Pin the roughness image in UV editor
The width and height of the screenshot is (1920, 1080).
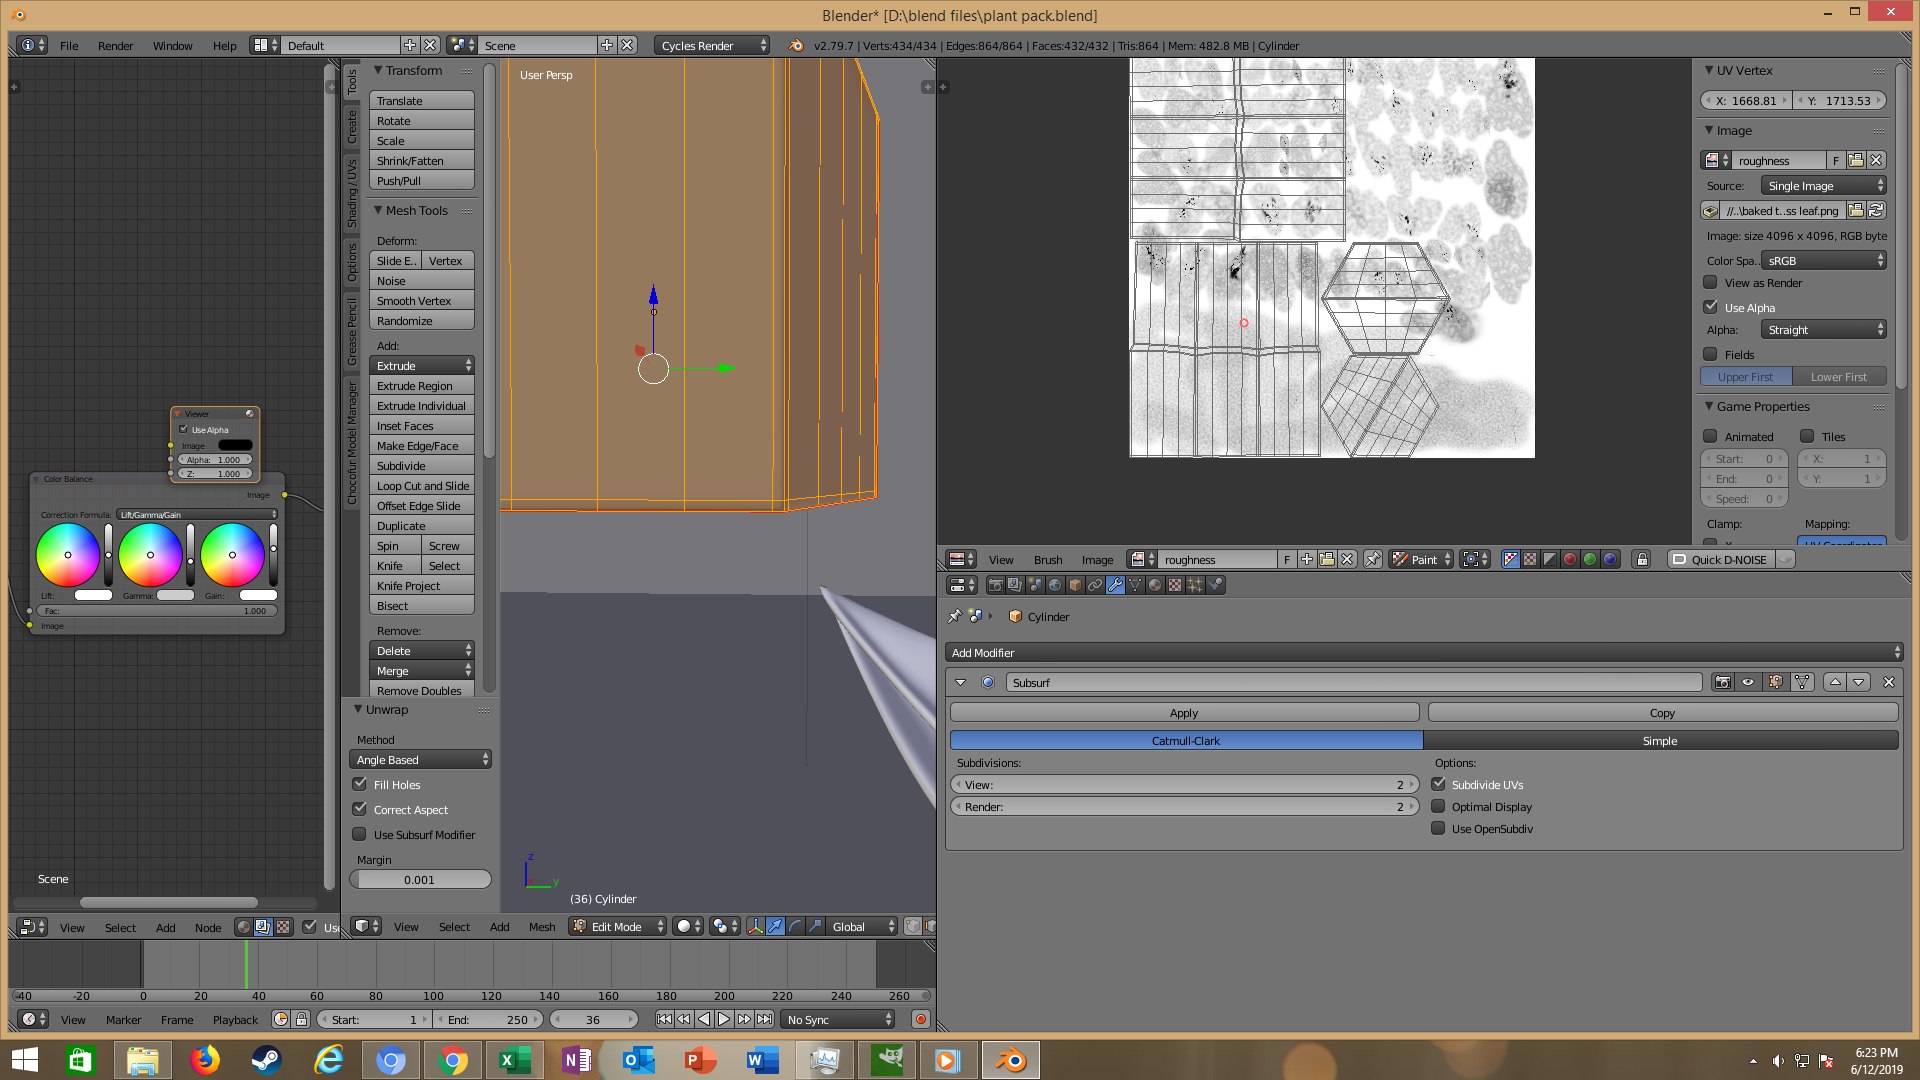(x=1373, y=560)
